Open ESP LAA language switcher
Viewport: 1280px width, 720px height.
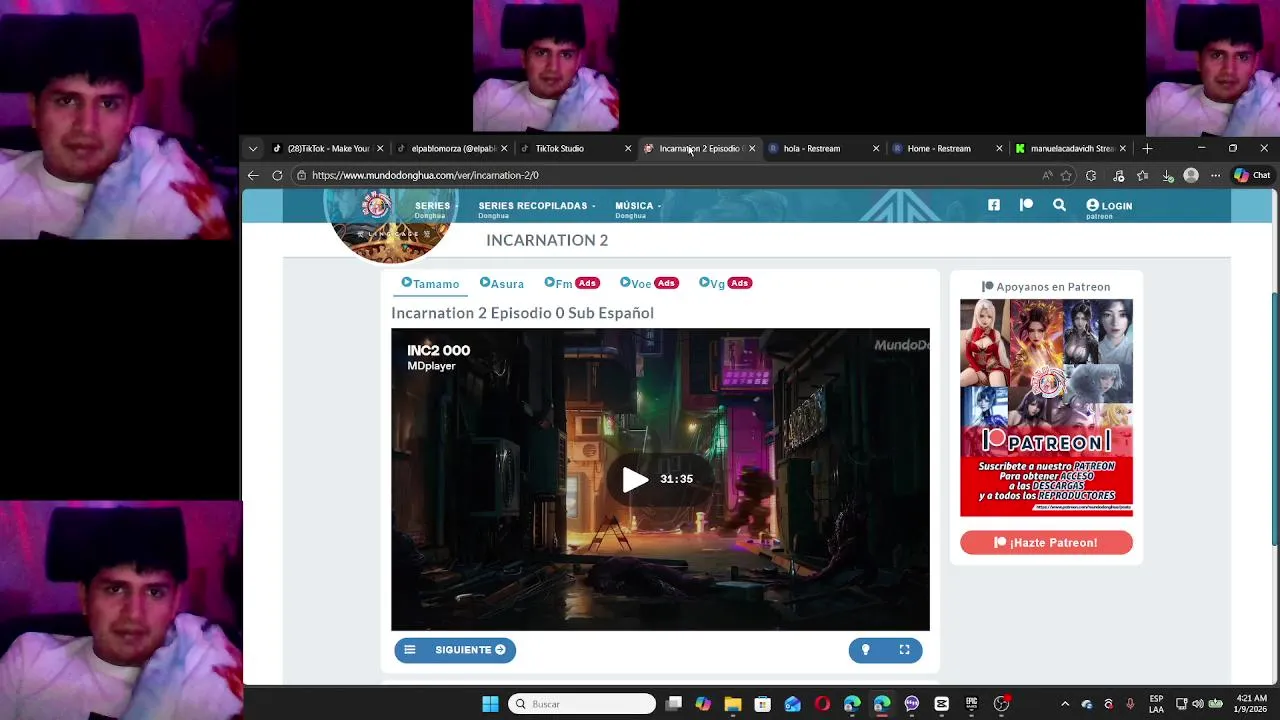click(x=1157, y=704)
